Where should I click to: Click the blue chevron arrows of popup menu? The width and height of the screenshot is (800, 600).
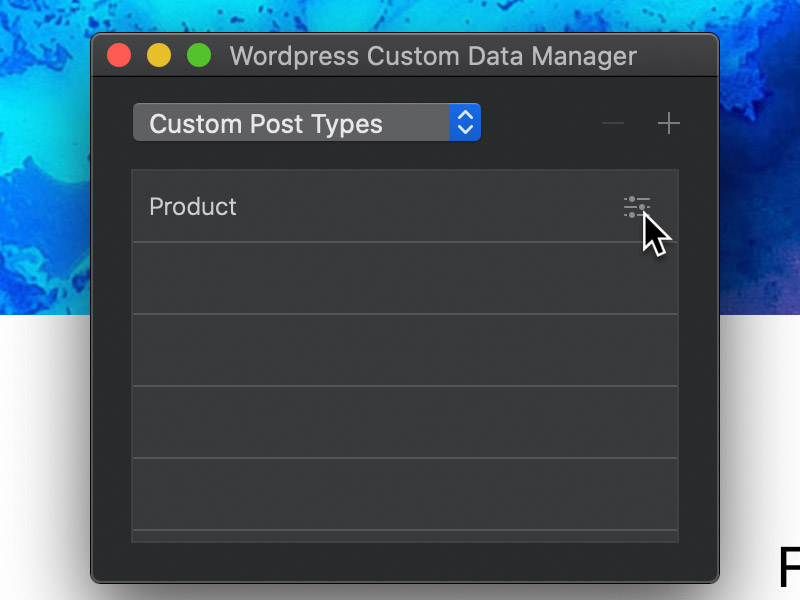tap(465, 123)
